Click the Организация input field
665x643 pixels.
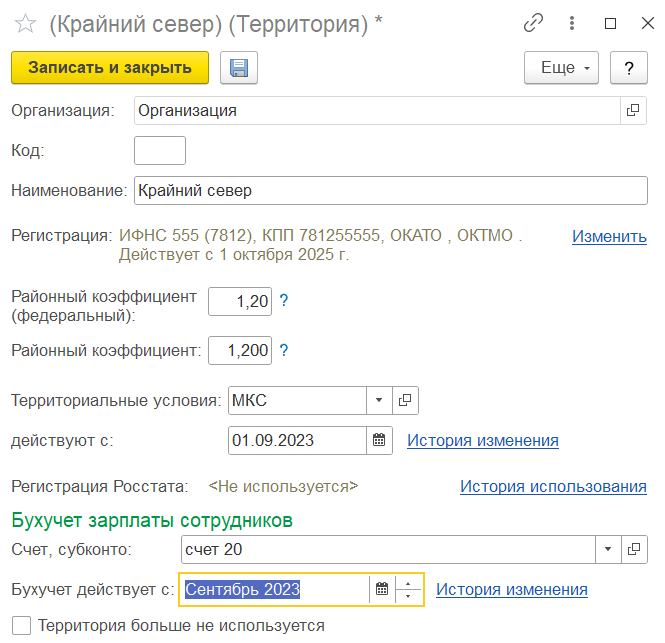click(x=377, y=110)
